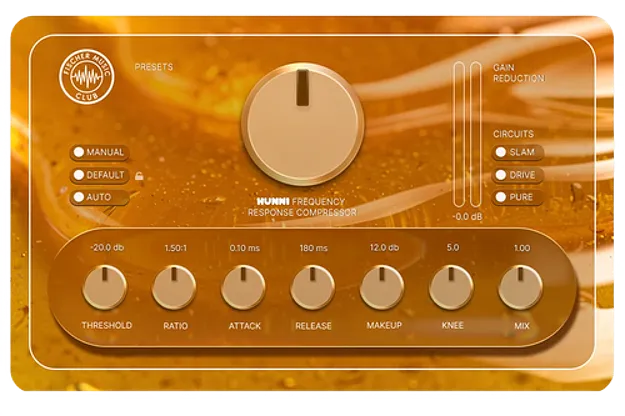The width and height of the screenshot is (625, 416).
Task: Click the ATTACK label text
Action: click(245, 326)
